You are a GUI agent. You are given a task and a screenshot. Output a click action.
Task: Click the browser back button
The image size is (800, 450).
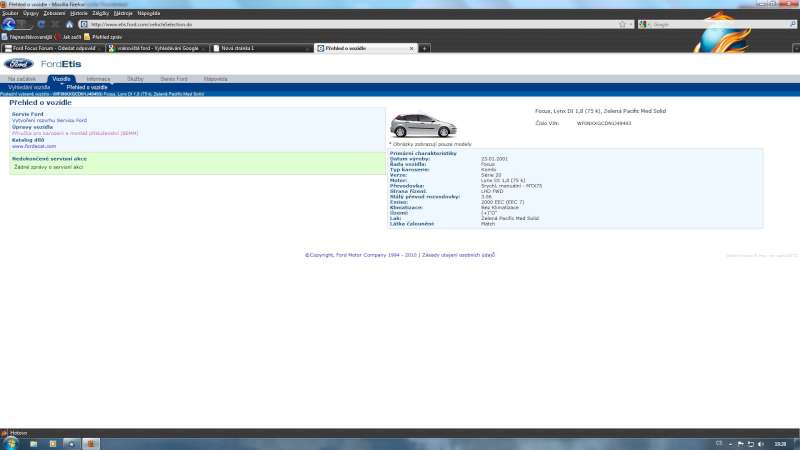coord(9,23)
